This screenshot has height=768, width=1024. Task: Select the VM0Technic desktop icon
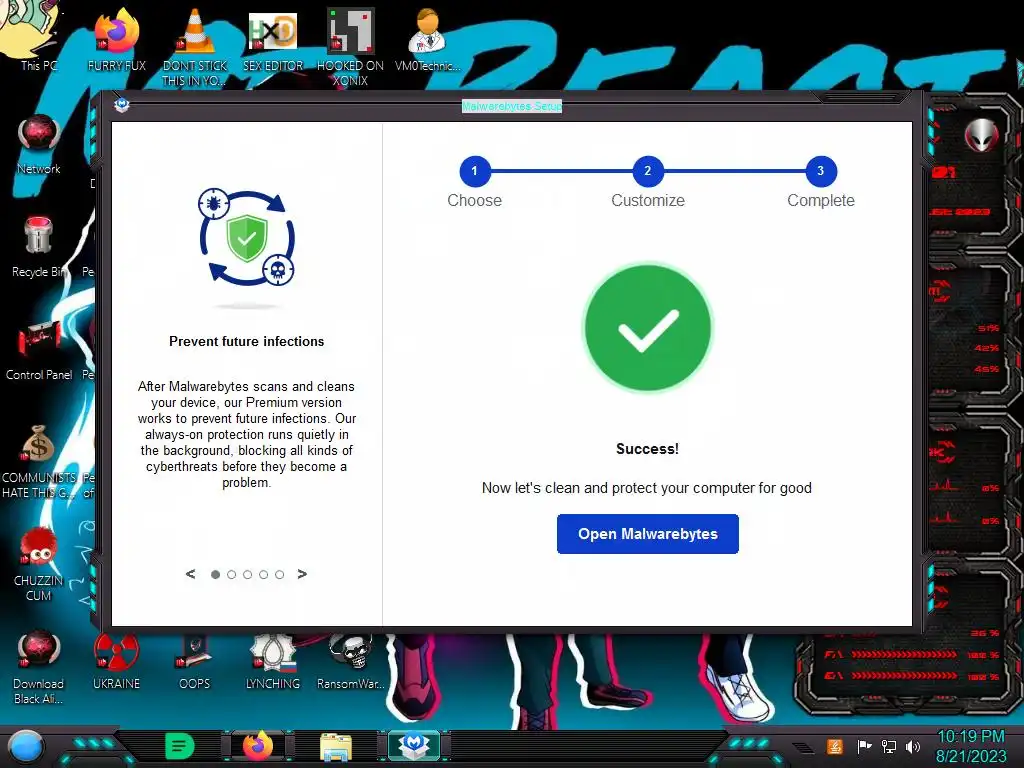(x=427, y=40)
